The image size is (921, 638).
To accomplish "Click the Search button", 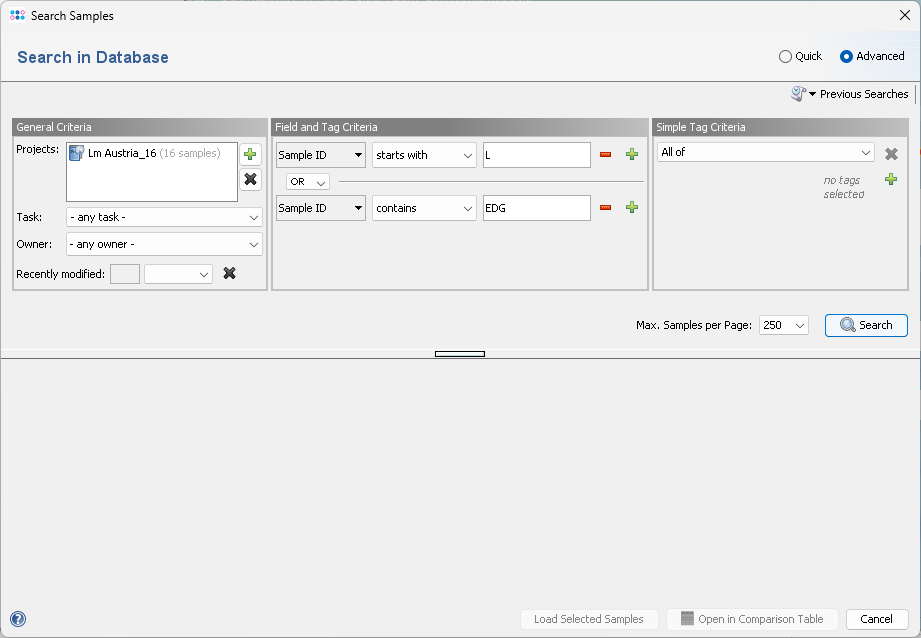I will tap(866, 325).
